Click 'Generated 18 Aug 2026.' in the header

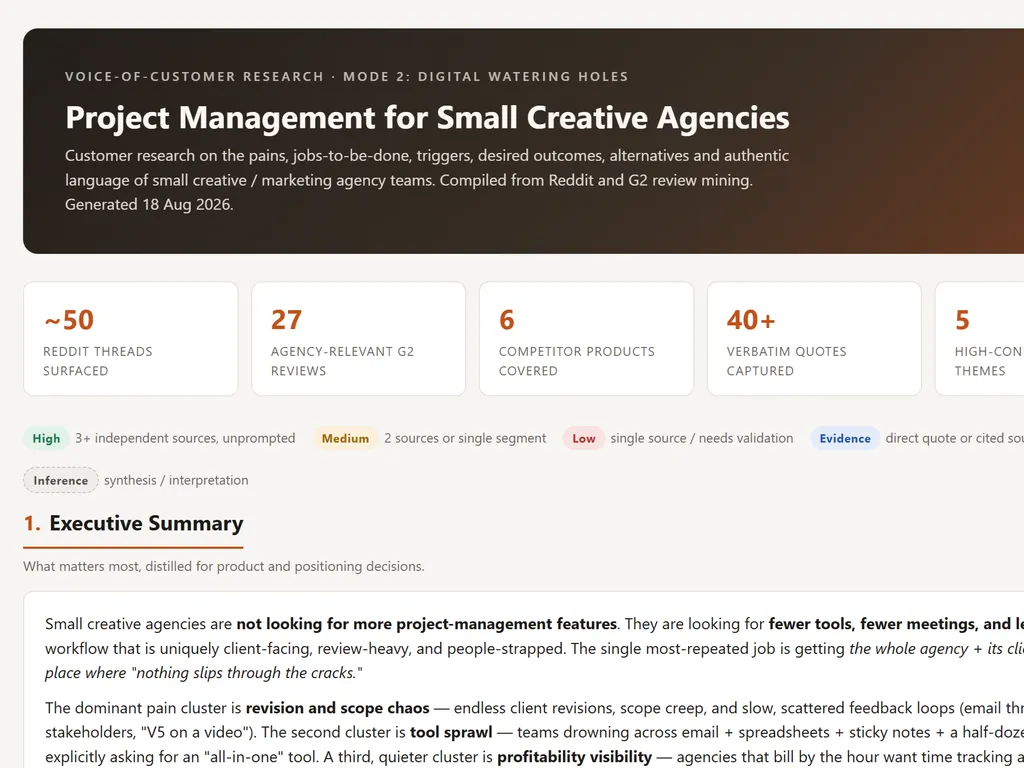[x=149, y=204]
